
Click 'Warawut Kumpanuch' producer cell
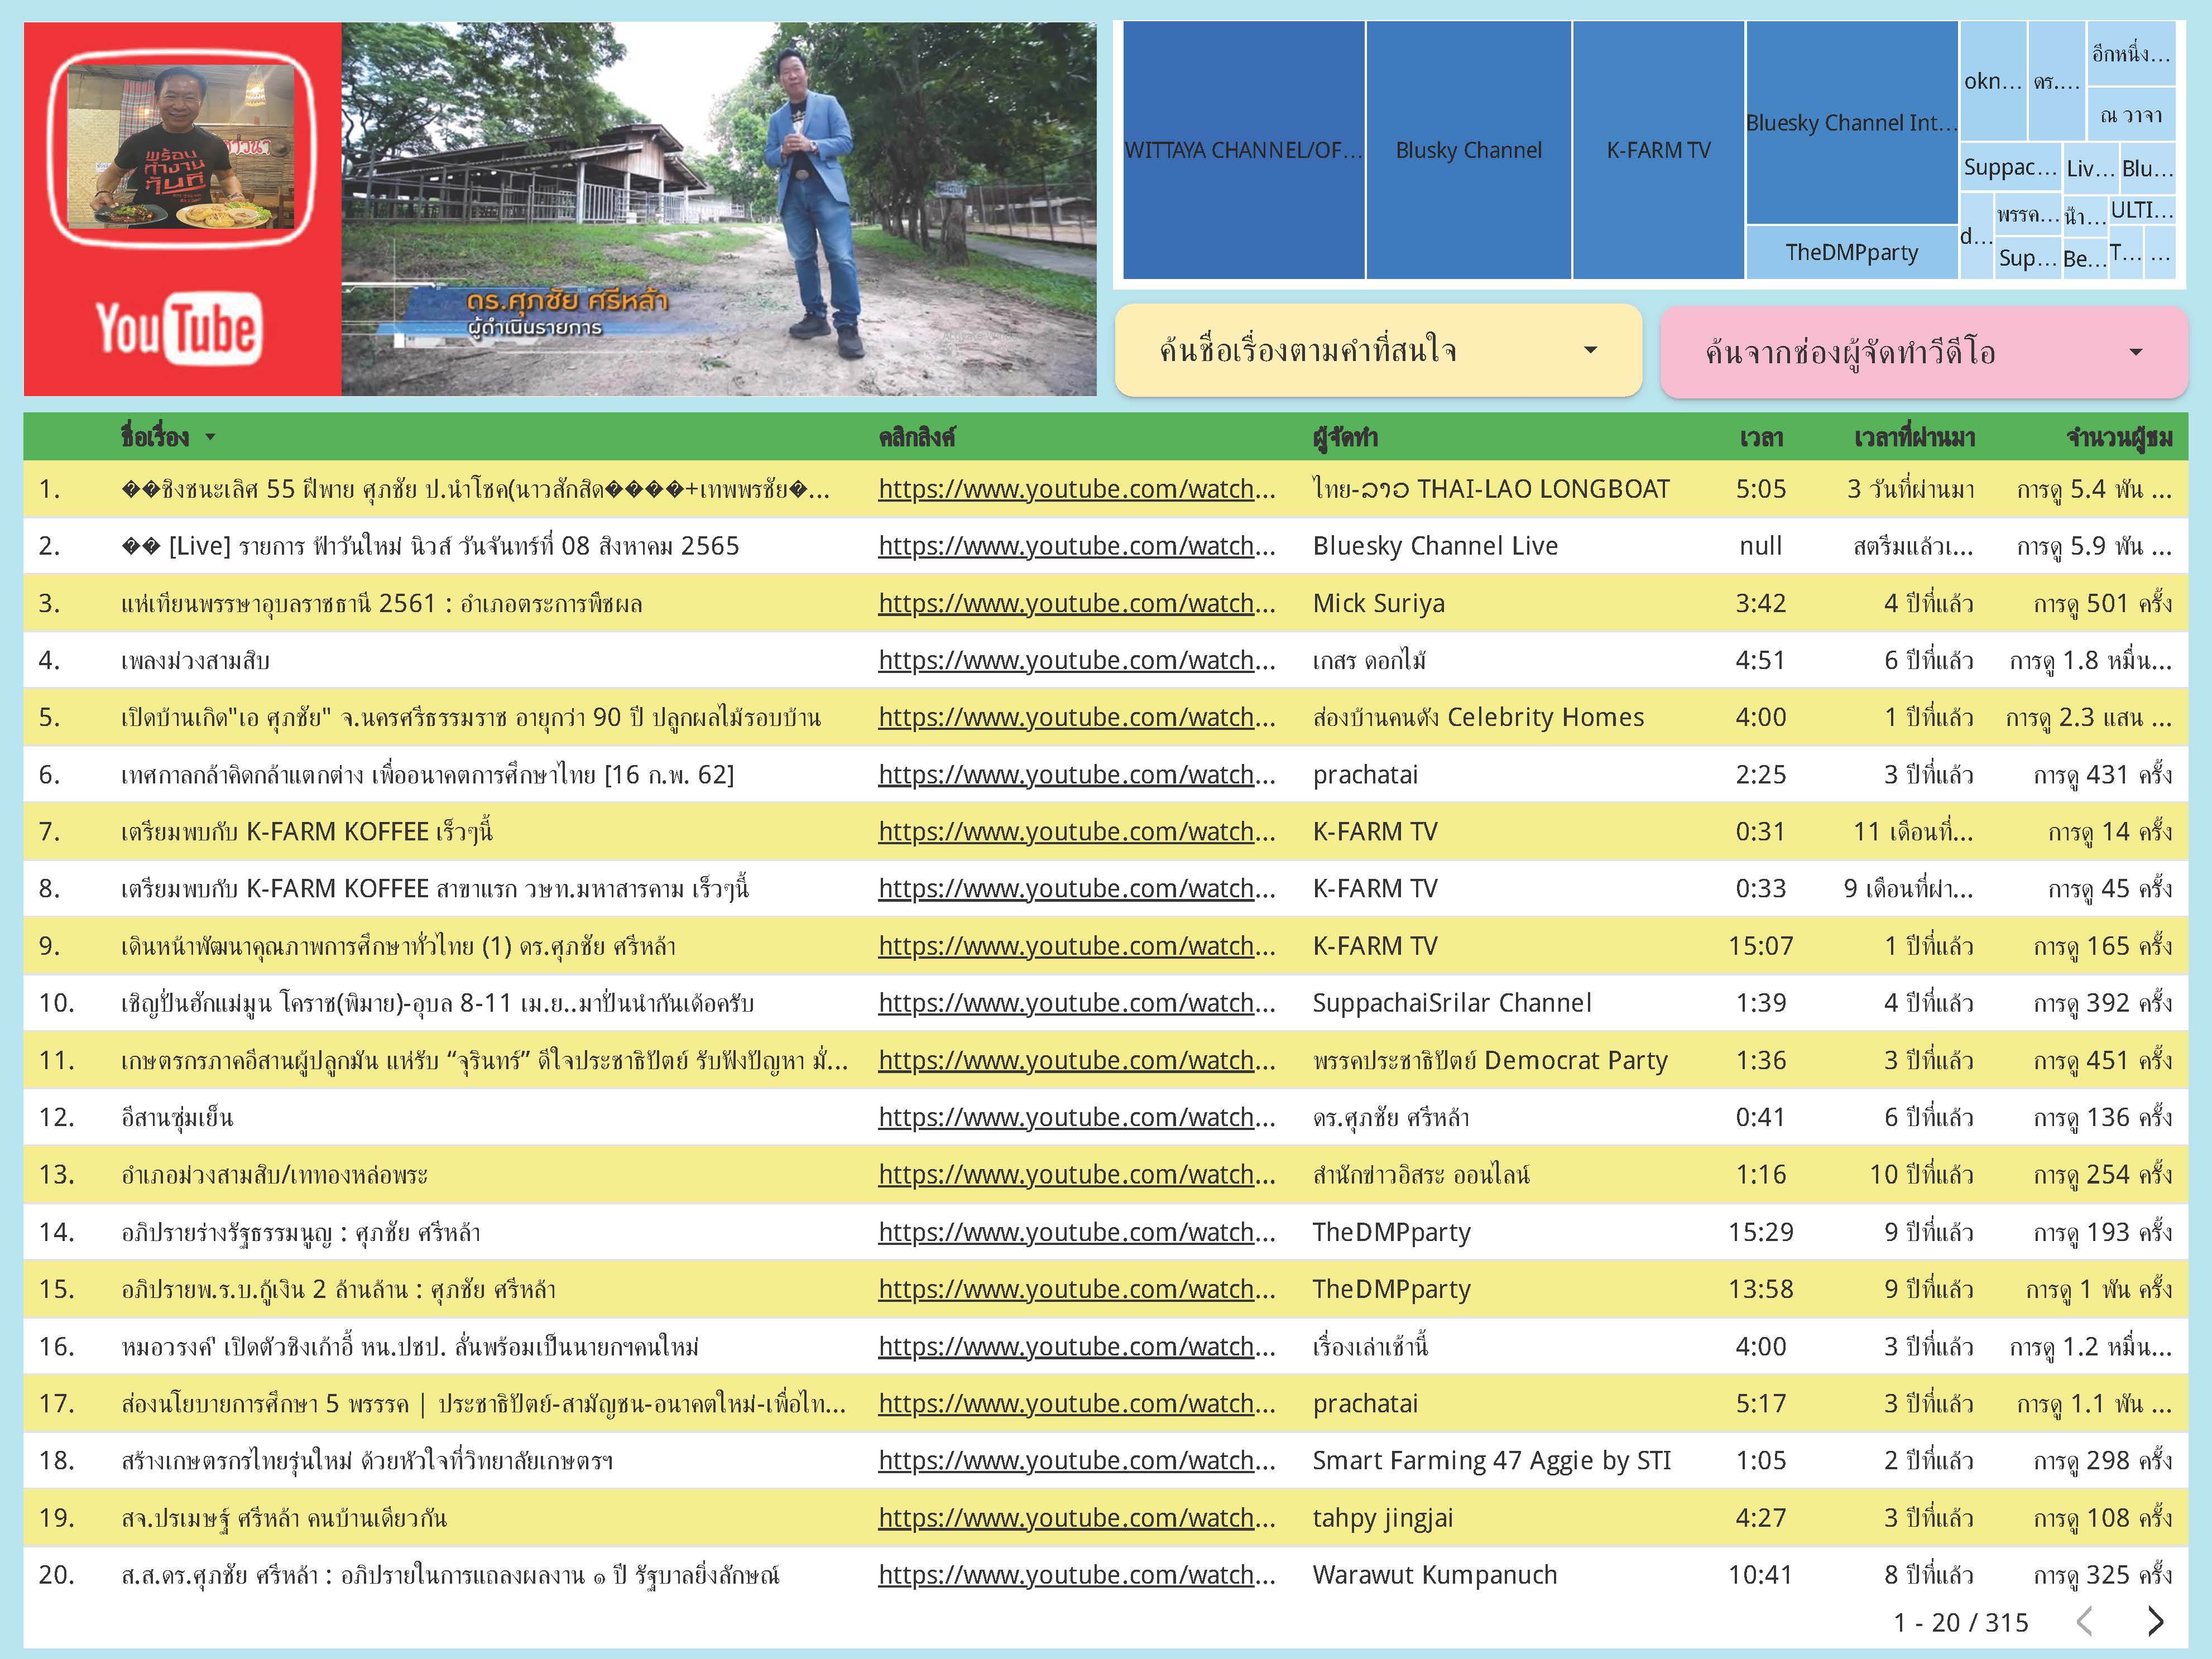[x=1435, y=1575]
